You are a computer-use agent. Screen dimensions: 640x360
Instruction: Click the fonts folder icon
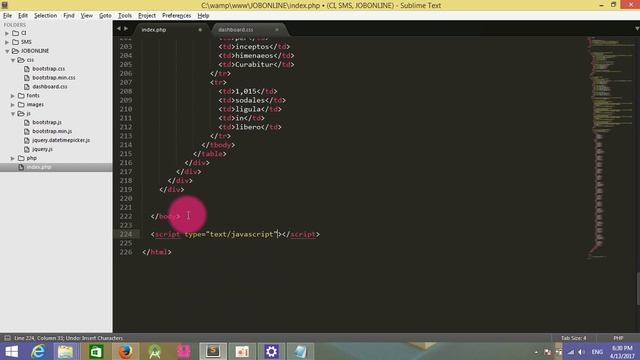(x=21, y=96)
